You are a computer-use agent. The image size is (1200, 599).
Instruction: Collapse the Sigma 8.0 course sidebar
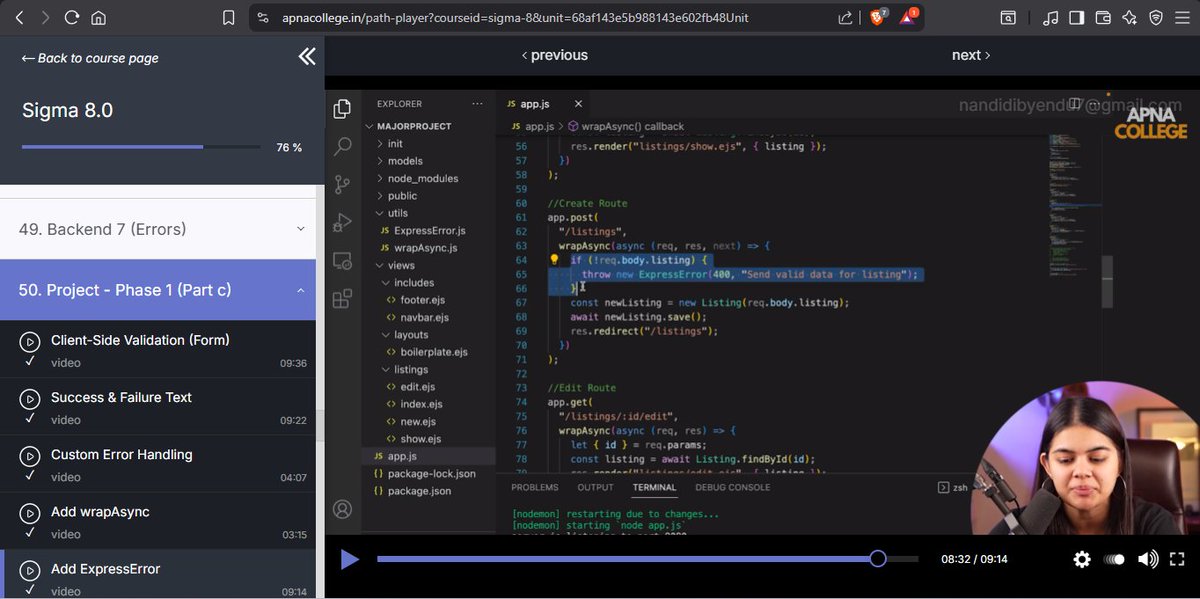coord(307,57)
